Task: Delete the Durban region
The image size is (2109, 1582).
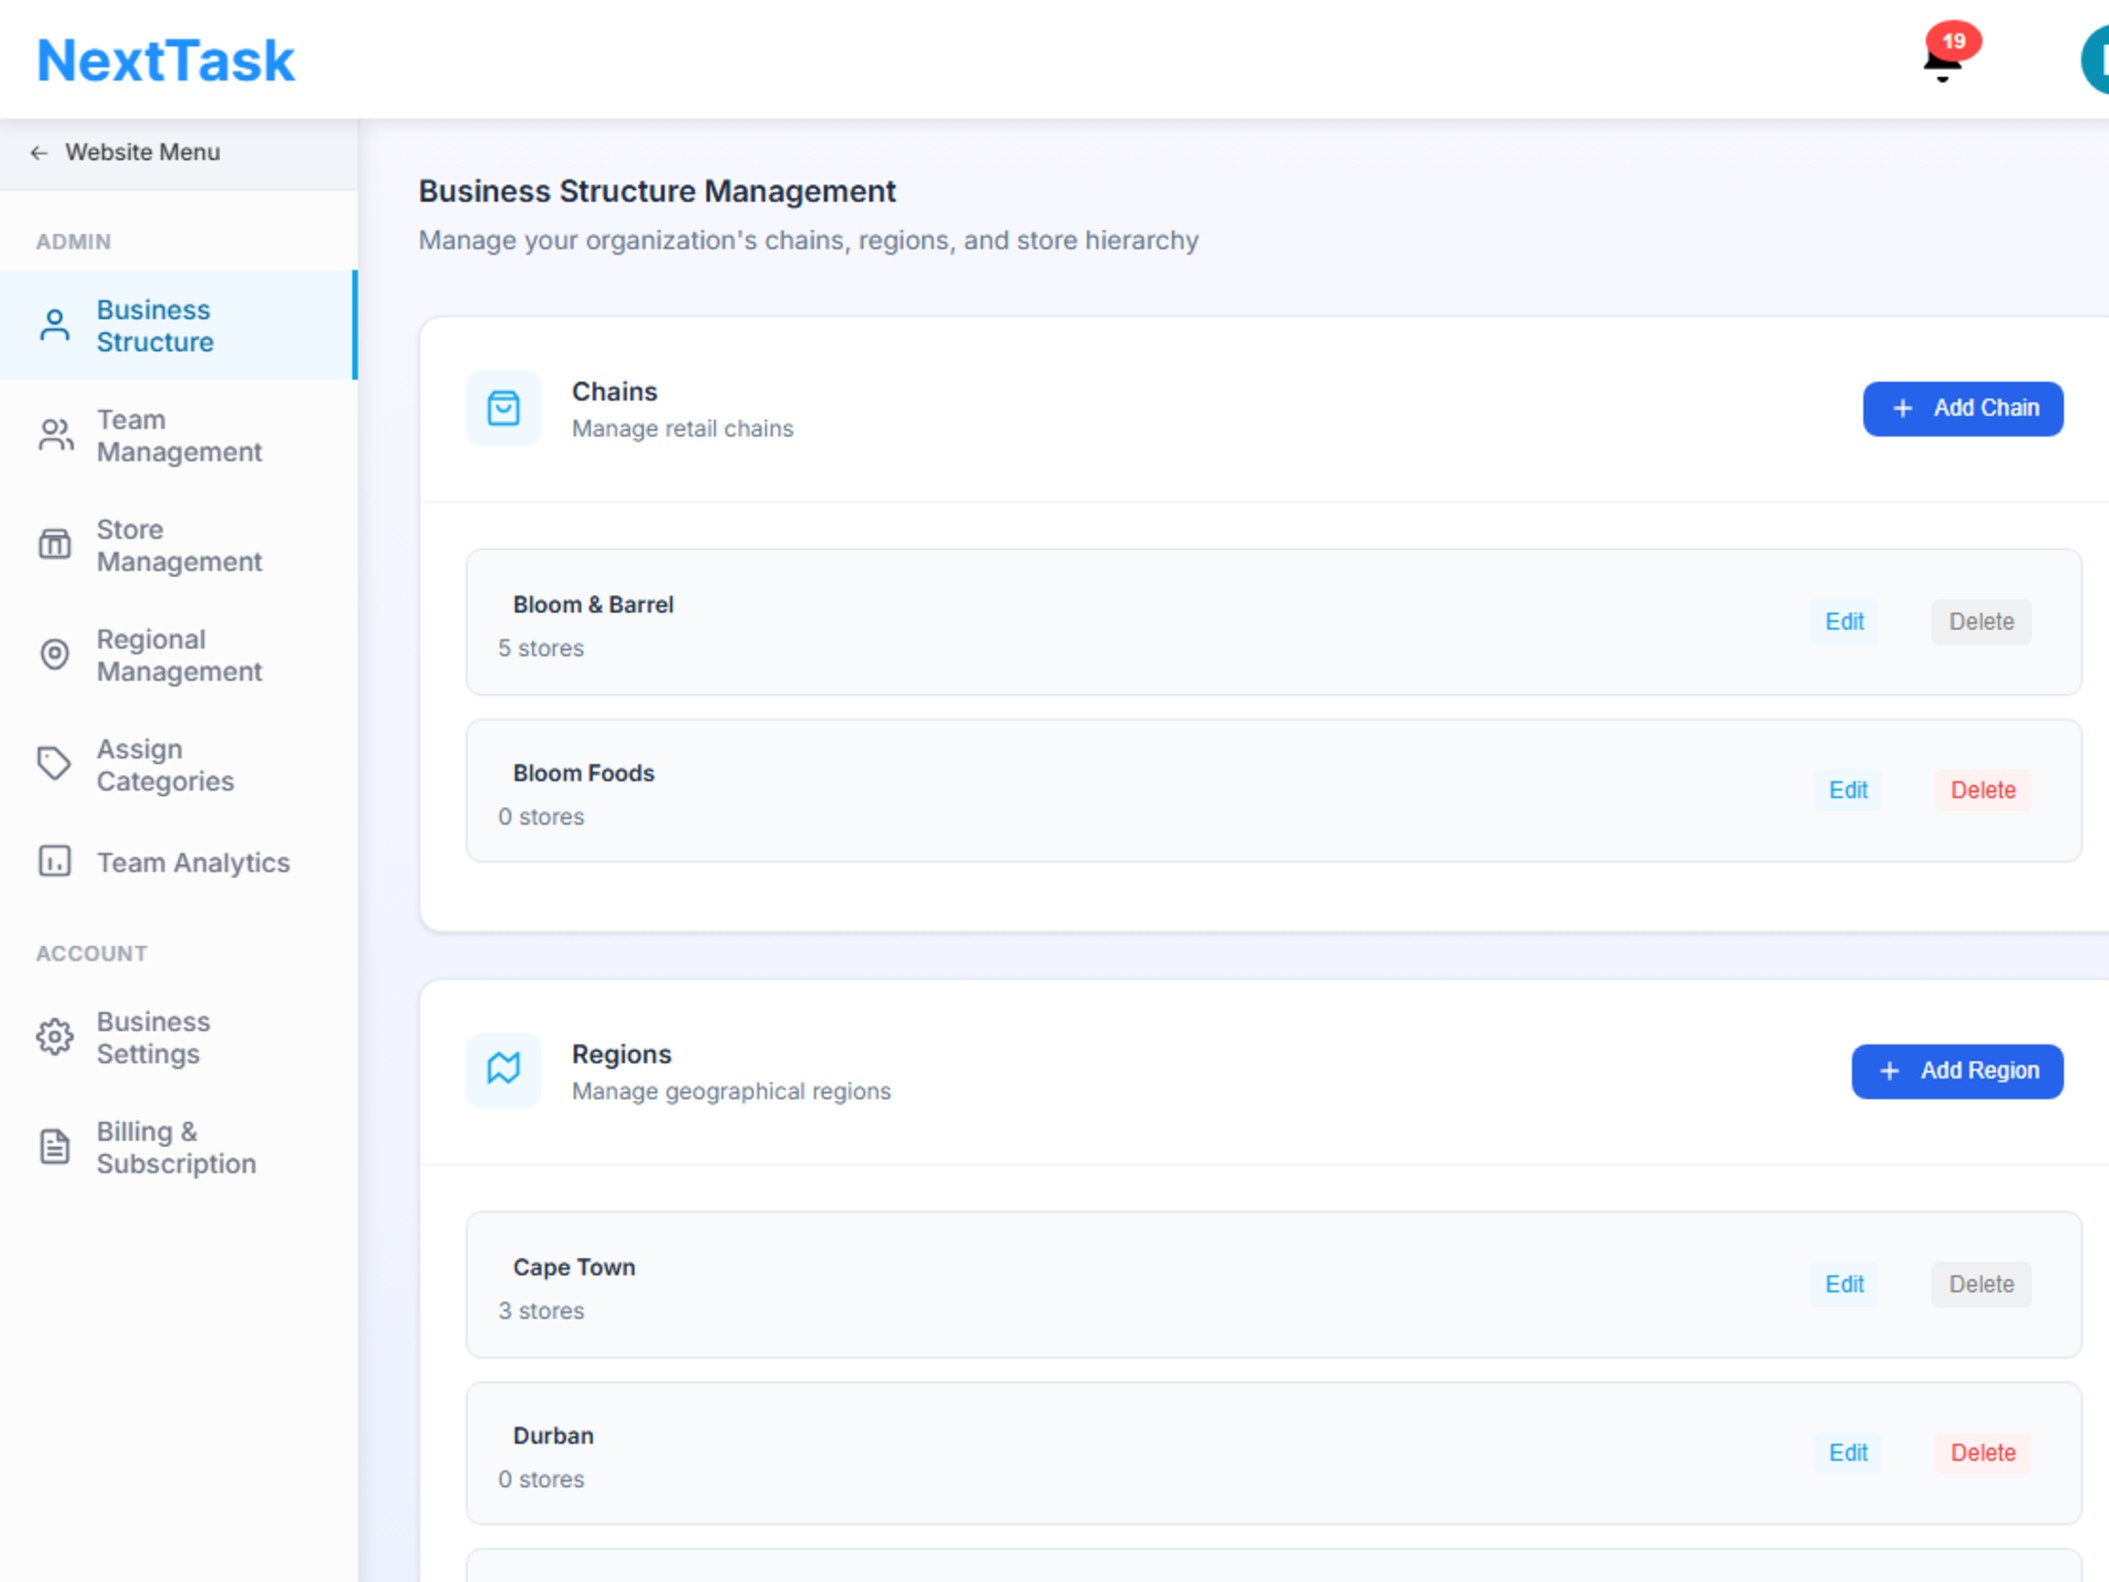Action: (x=1983, y=1452)
